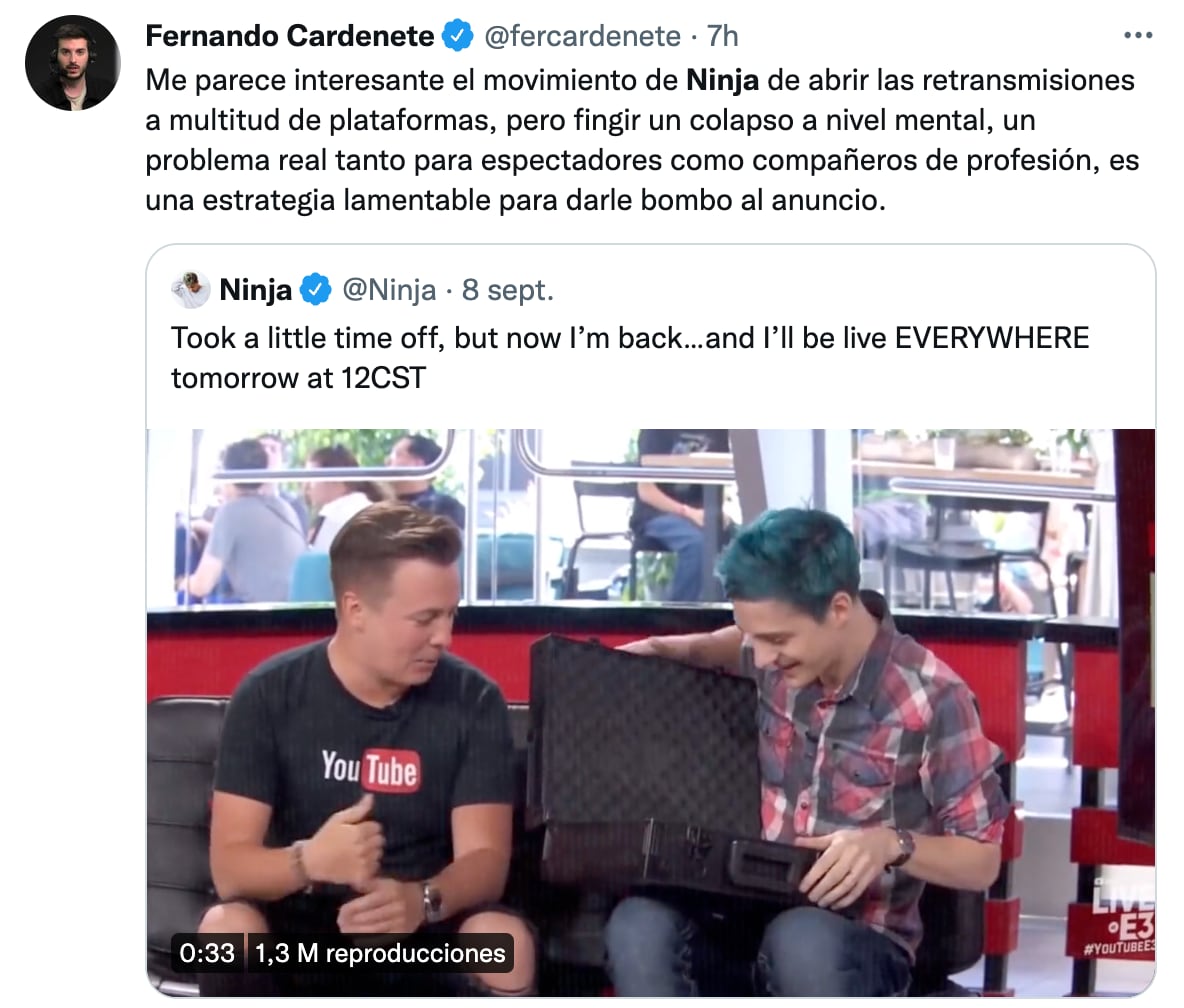The width and height of the screenshot is (1184, 1008).
Task: Click the YouTube logo on the man's shirt
Action: point(370,769)
